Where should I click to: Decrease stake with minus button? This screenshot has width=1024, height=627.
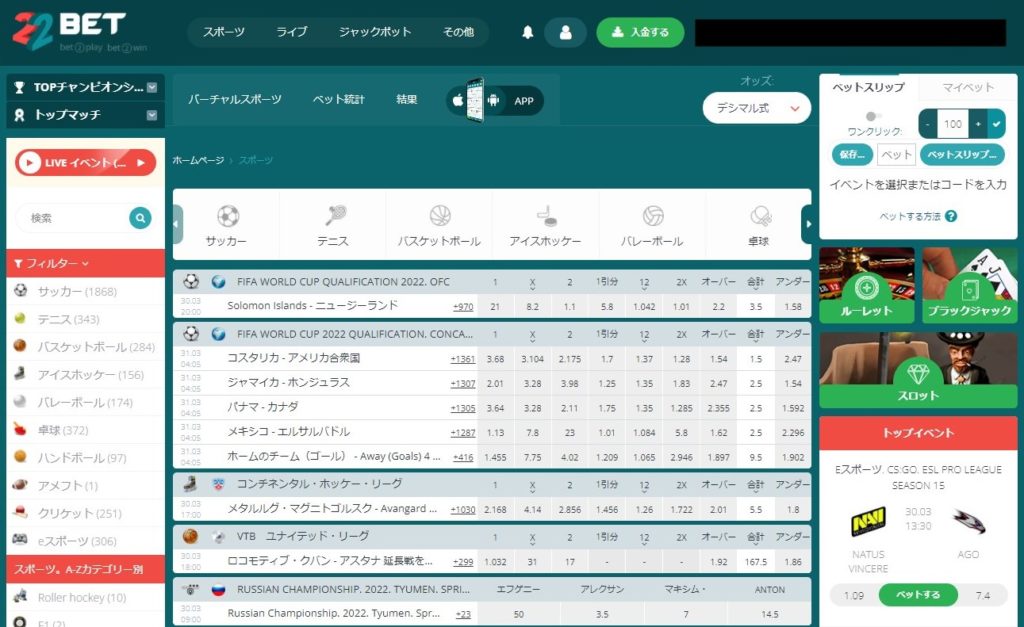[x=927, y=123]
